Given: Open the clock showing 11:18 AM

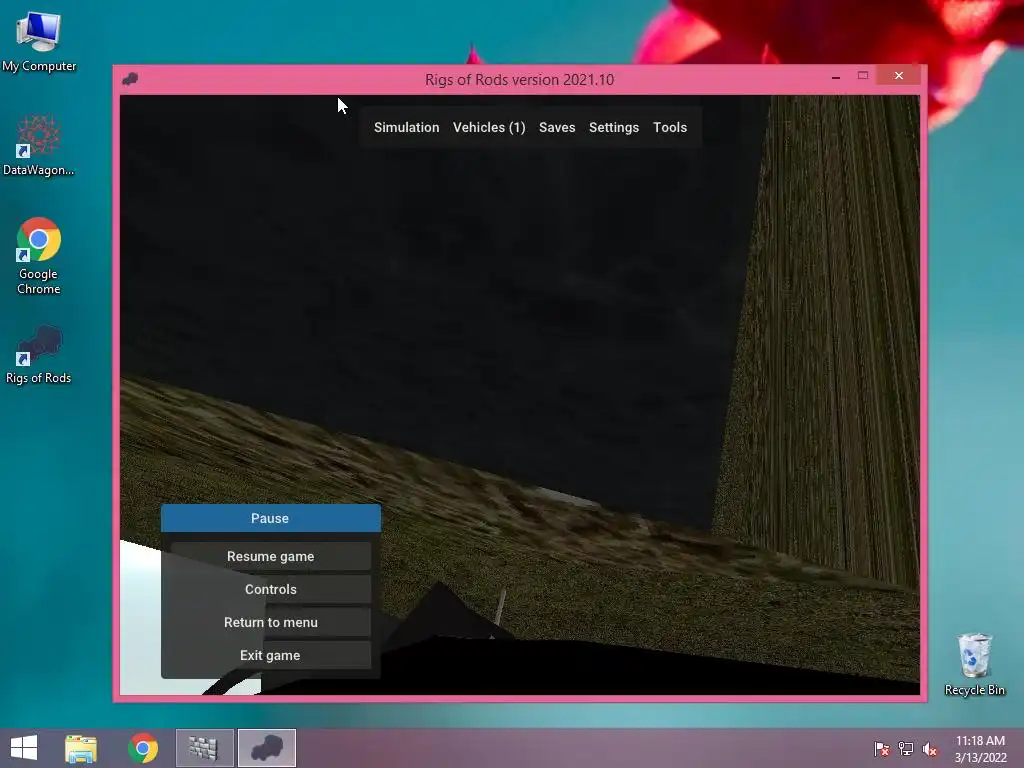Looking at the screenshot, I should 980,749.
